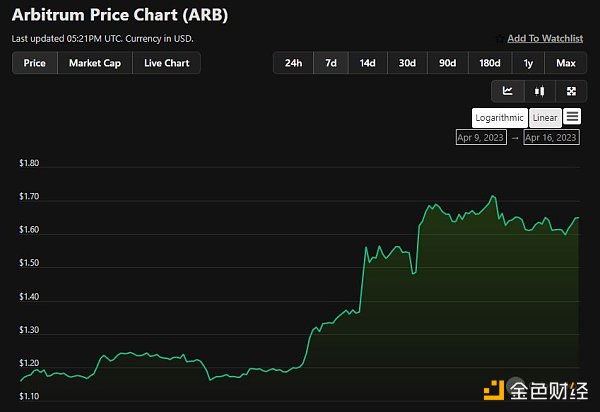Expand chart to fullscreen
This screenshot has height=412, width=600.
coord(571,91)
